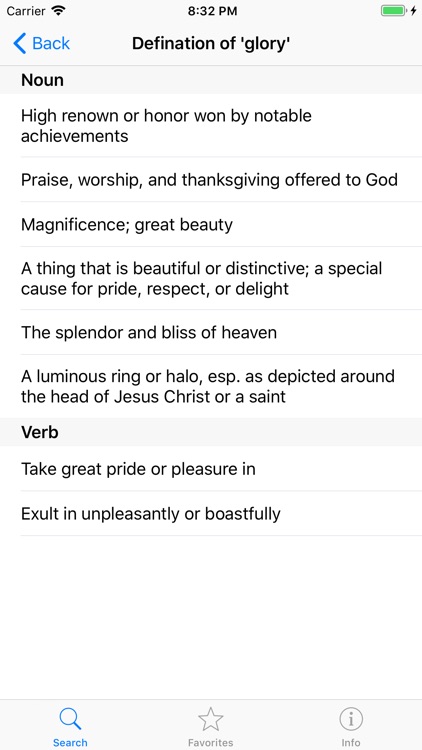Tap 'The splendor and bliss of heaven'
The width and height of the screenshot is (422, 750).
tap(211, 332)
